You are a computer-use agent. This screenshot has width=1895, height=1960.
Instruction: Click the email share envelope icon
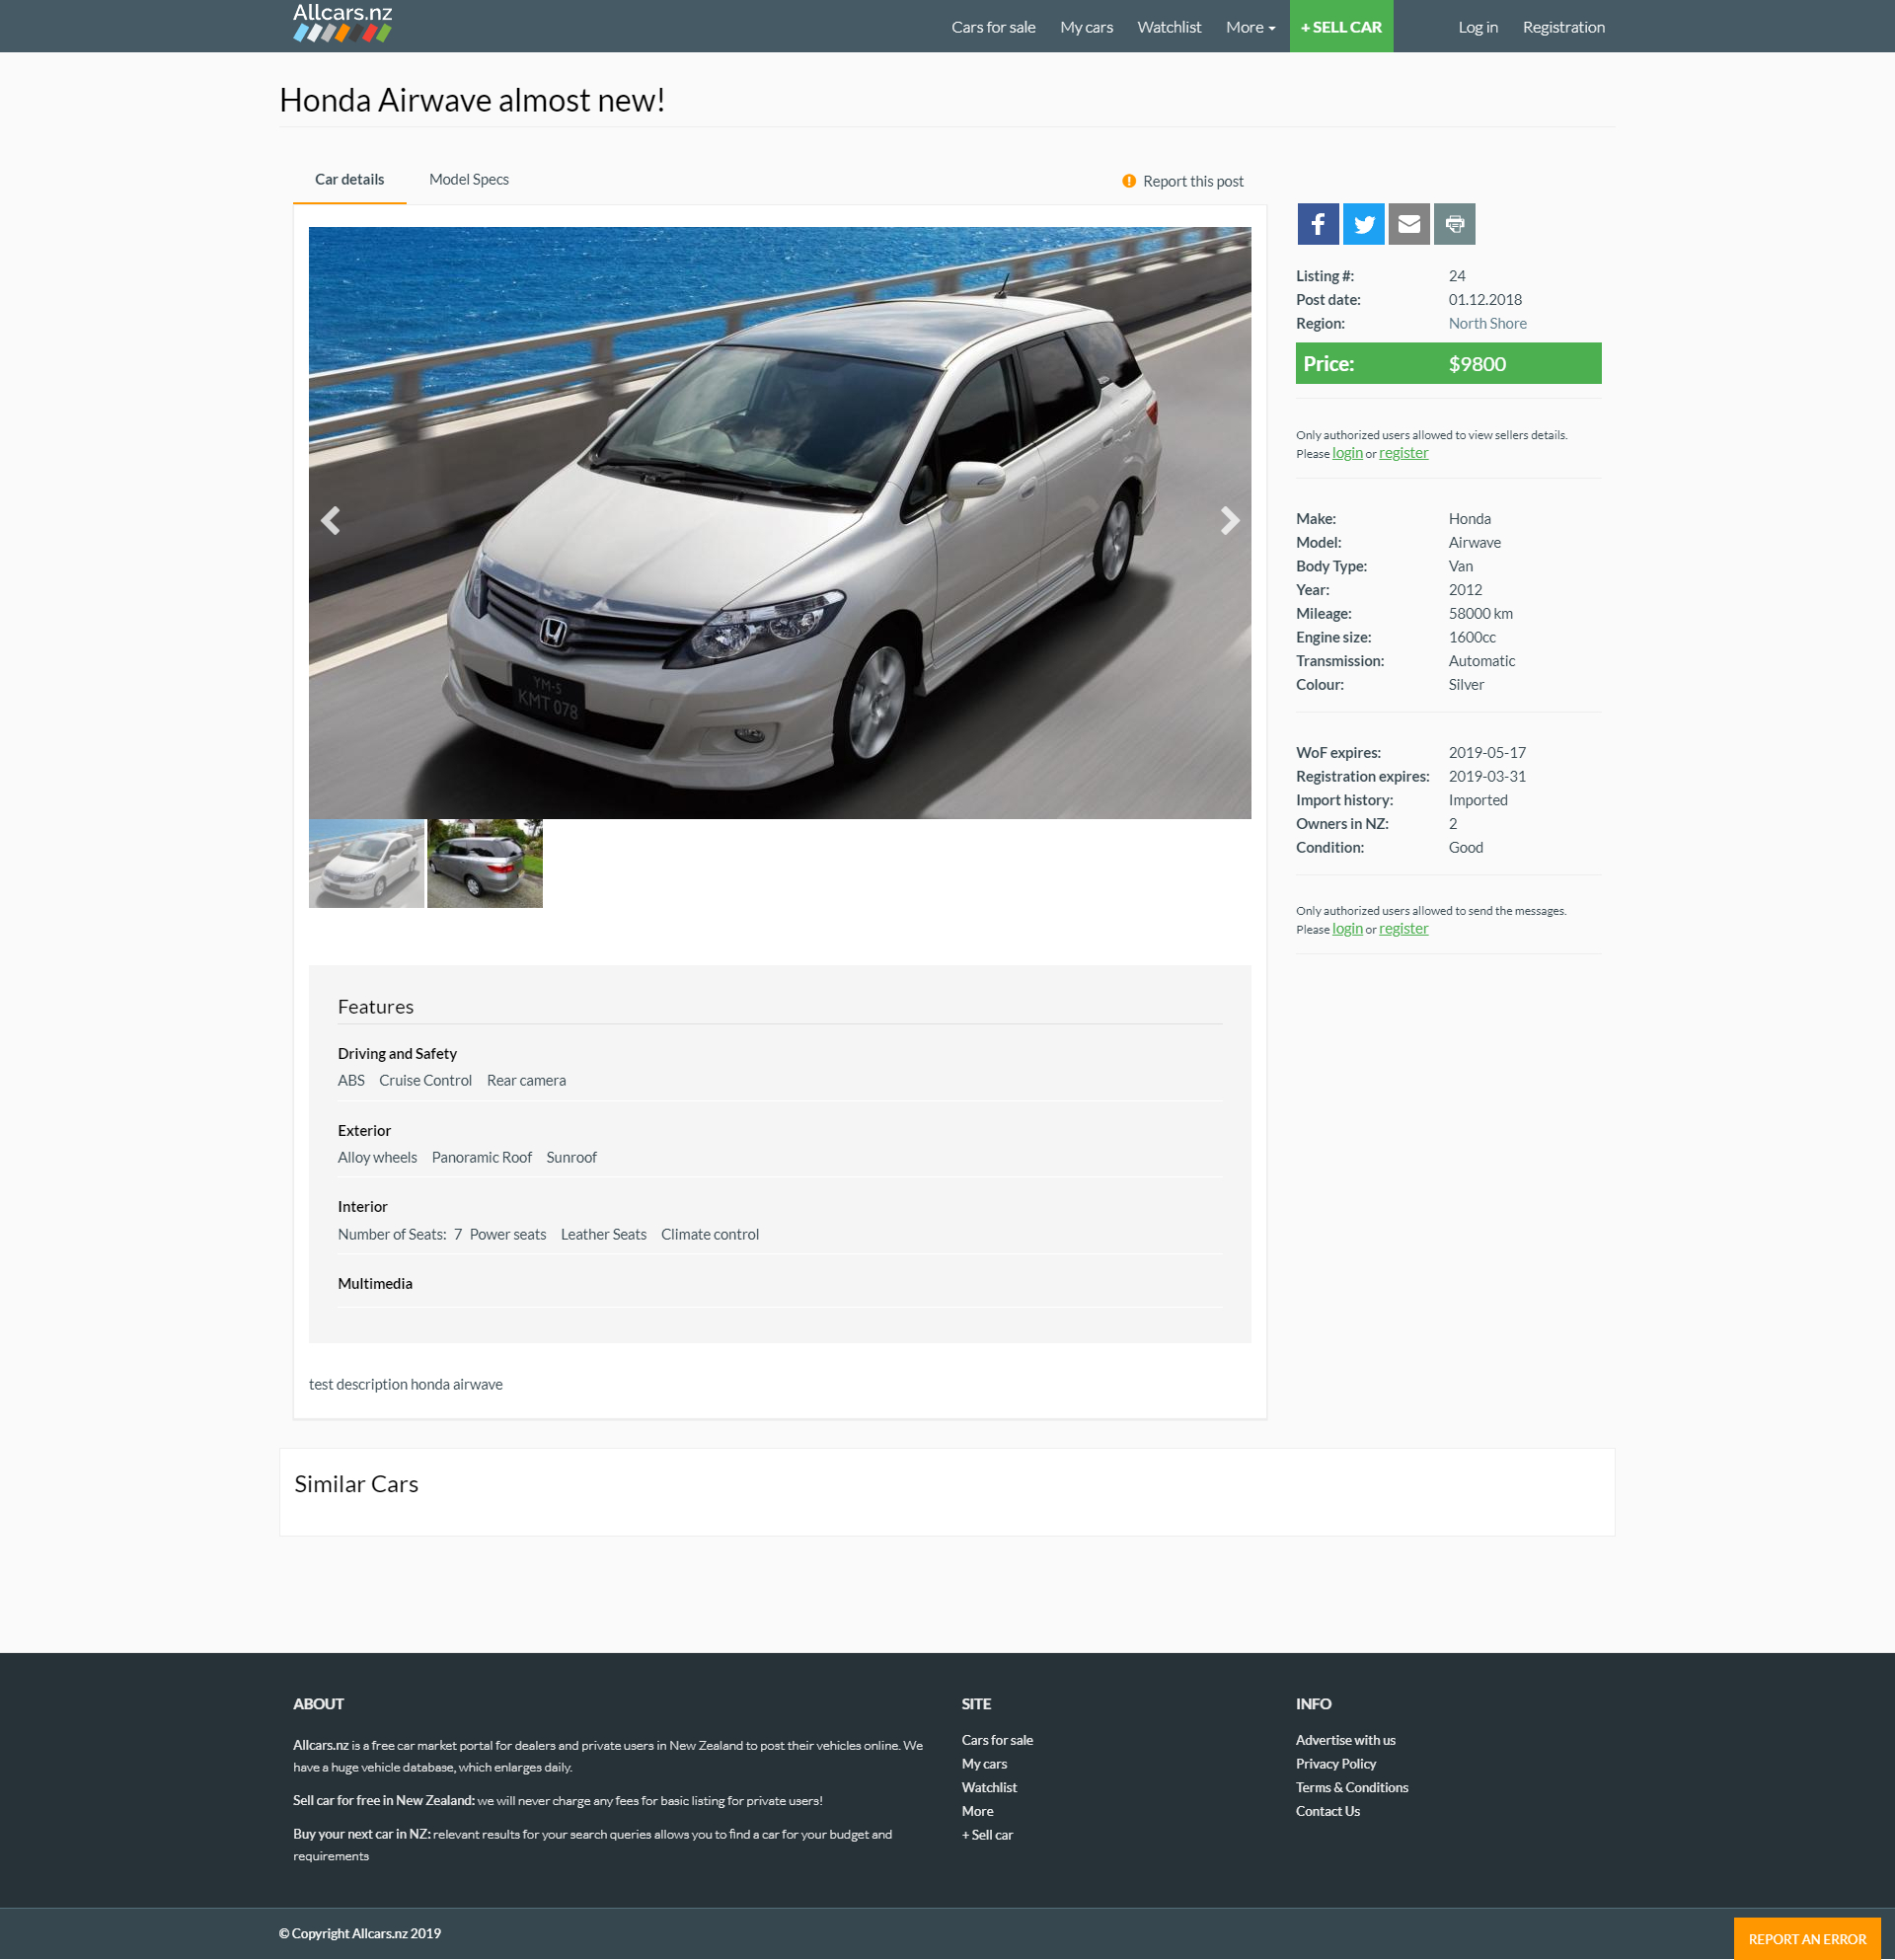1408,224
